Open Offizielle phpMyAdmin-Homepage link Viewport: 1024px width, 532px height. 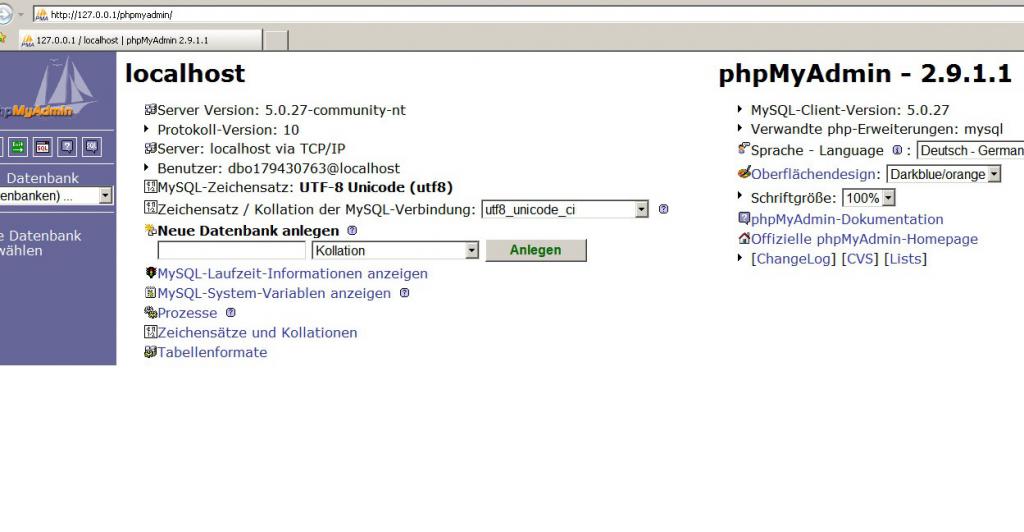click(865, 239)
